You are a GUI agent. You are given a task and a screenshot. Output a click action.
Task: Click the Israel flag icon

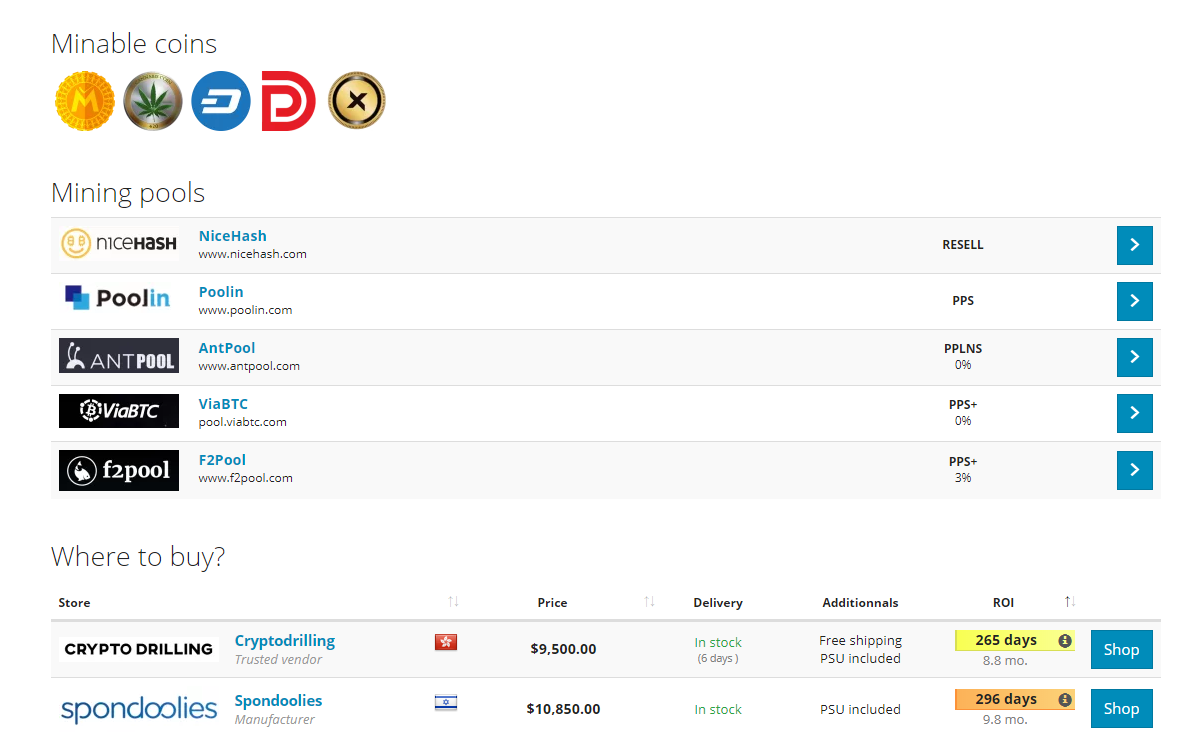(x=445, y=702)
